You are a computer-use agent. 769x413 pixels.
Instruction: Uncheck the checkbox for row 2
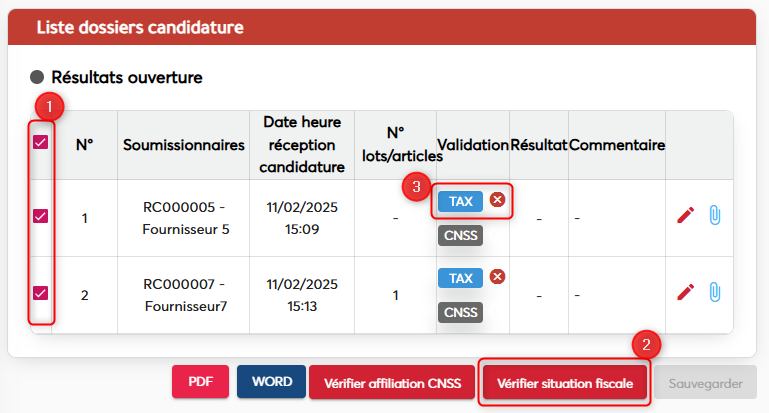click(x=41, y=292)
